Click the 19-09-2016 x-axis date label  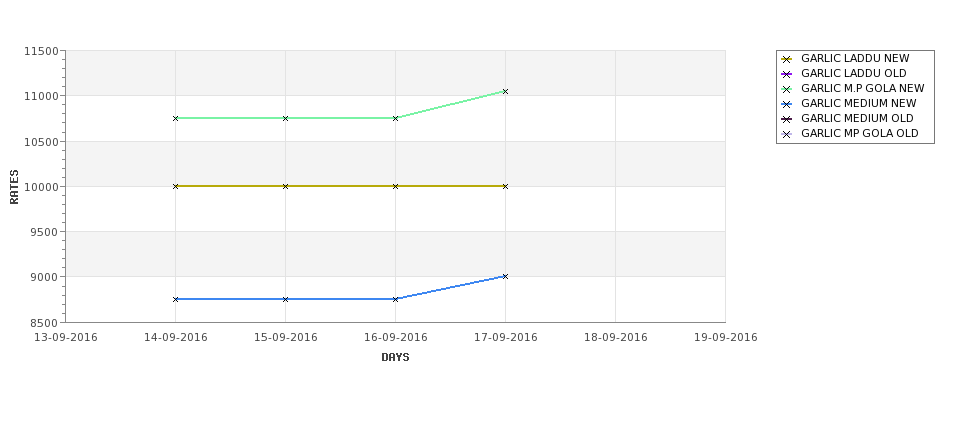click(726, 338)
